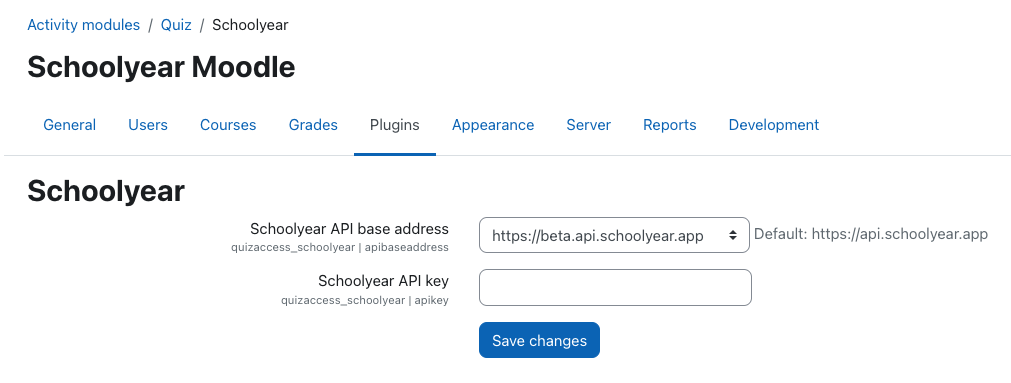The height and width of the screenshot is (383, 1011).
Task: Switch to the Server tab
Action: click(x=589, y=125)
